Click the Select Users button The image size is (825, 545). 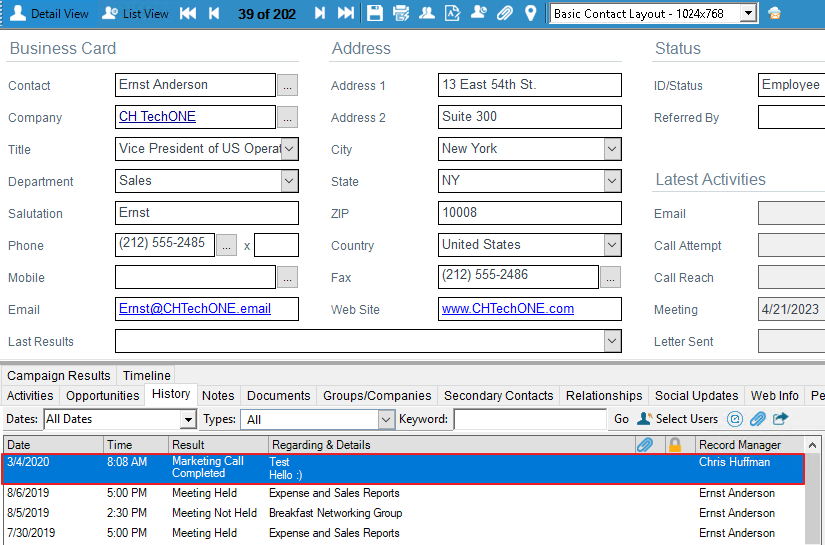click(677, 419)
